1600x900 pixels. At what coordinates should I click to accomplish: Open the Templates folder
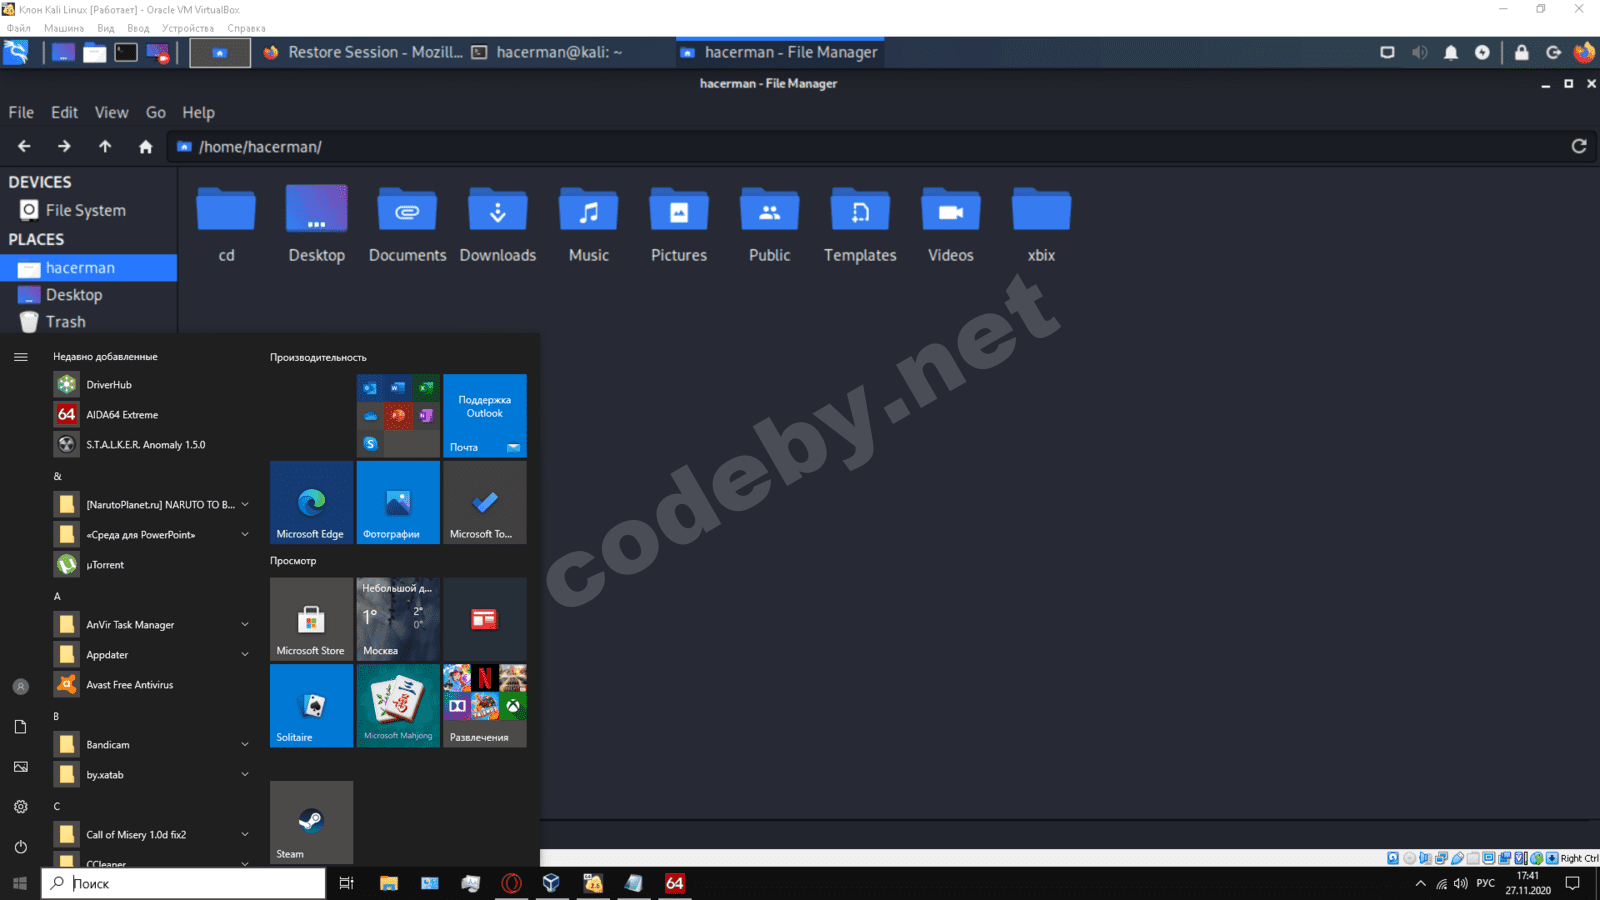tap(860, 225)
